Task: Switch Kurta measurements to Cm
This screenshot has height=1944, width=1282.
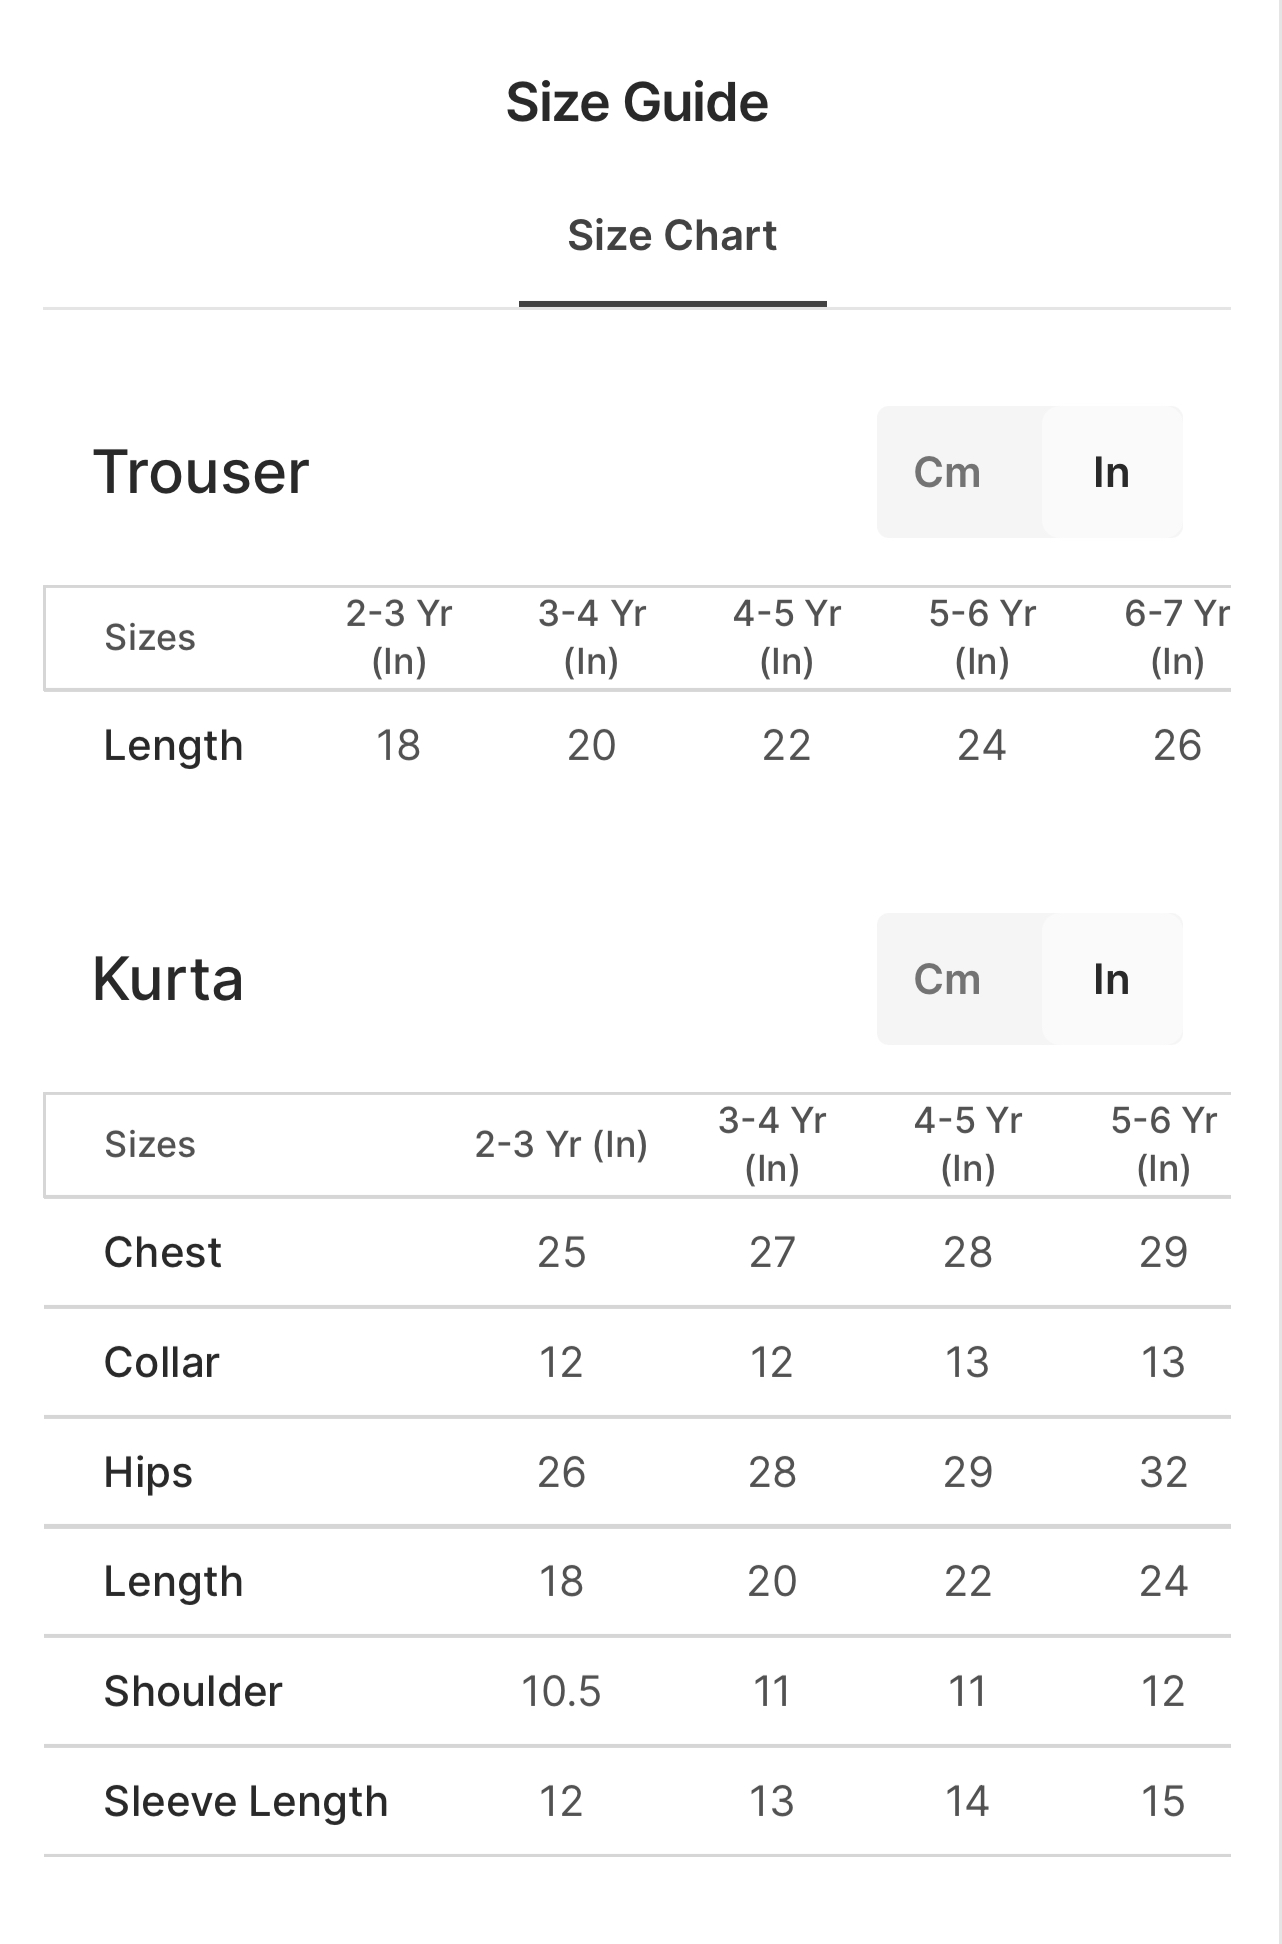Action: [947, 979]
